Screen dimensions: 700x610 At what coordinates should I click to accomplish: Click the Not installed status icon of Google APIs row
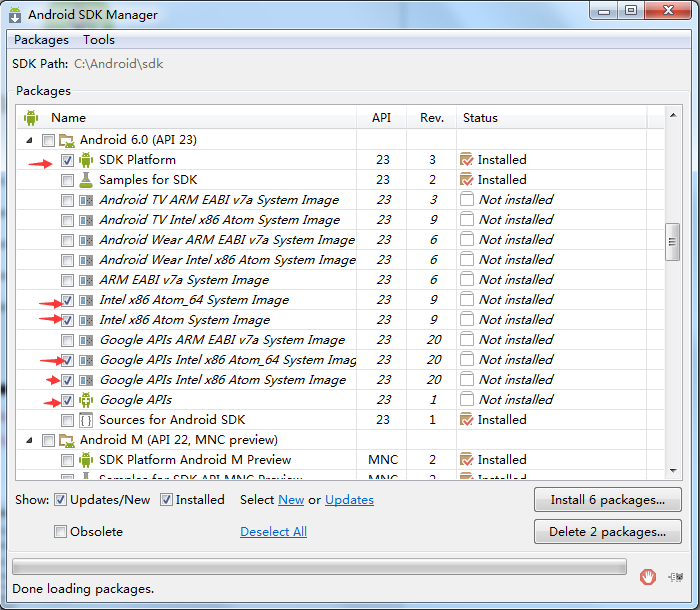click(467, 399)
